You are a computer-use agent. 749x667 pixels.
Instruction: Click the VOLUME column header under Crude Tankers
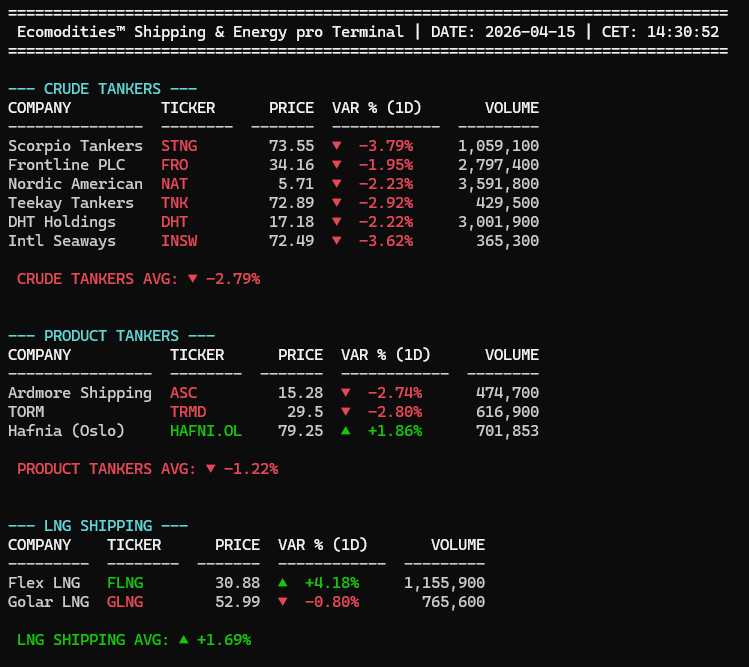(x=512, y=108)
